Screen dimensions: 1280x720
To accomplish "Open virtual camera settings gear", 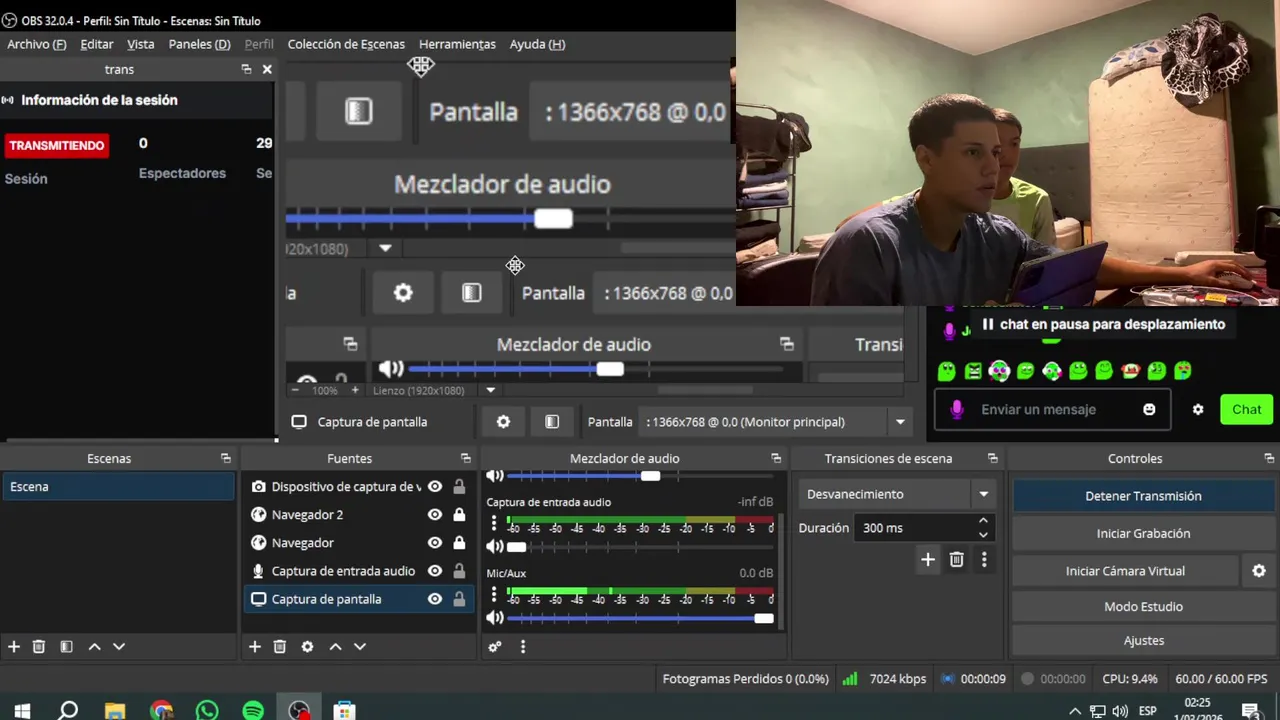I will (x=1259, y=571).
